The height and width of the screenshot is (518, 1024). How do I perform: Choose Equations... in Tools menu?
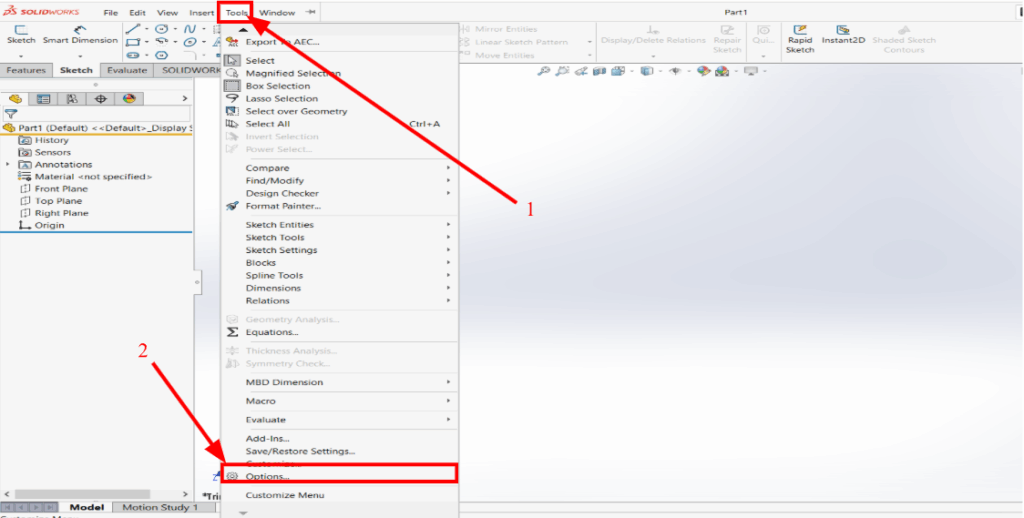[x=340, y=332]
